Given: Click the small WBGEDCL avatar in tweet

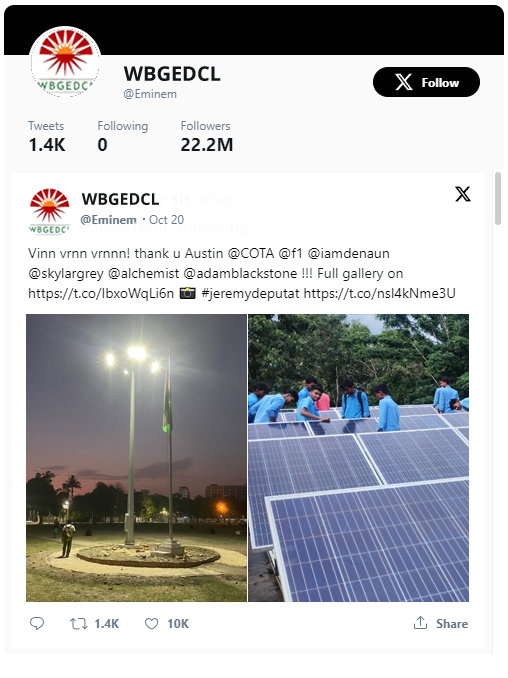Looking at the screenshot, I should pyautogui.click(x=49, y=211).
